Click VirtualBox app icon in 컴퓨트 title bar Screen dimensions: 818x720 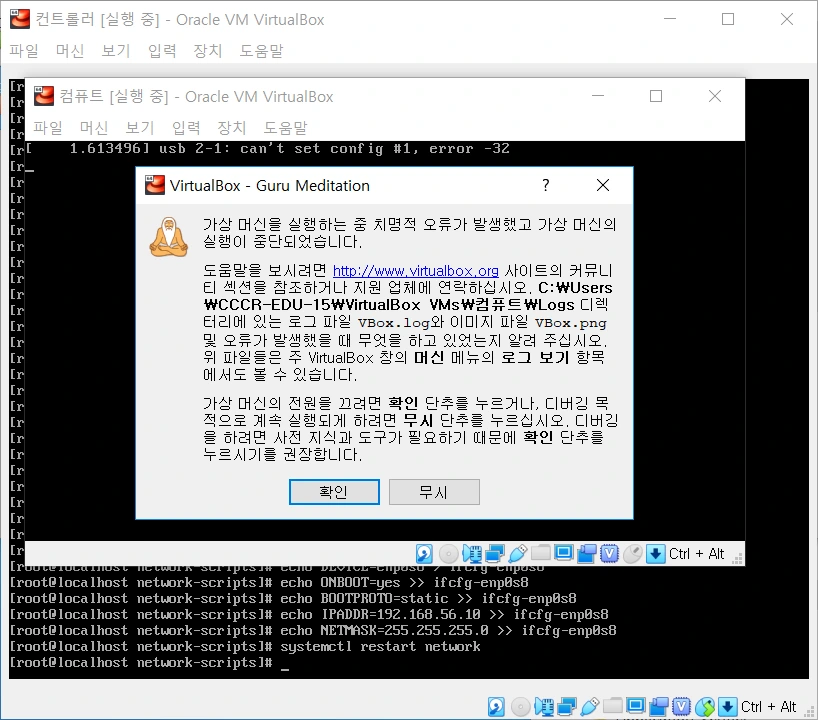point(44,96)
